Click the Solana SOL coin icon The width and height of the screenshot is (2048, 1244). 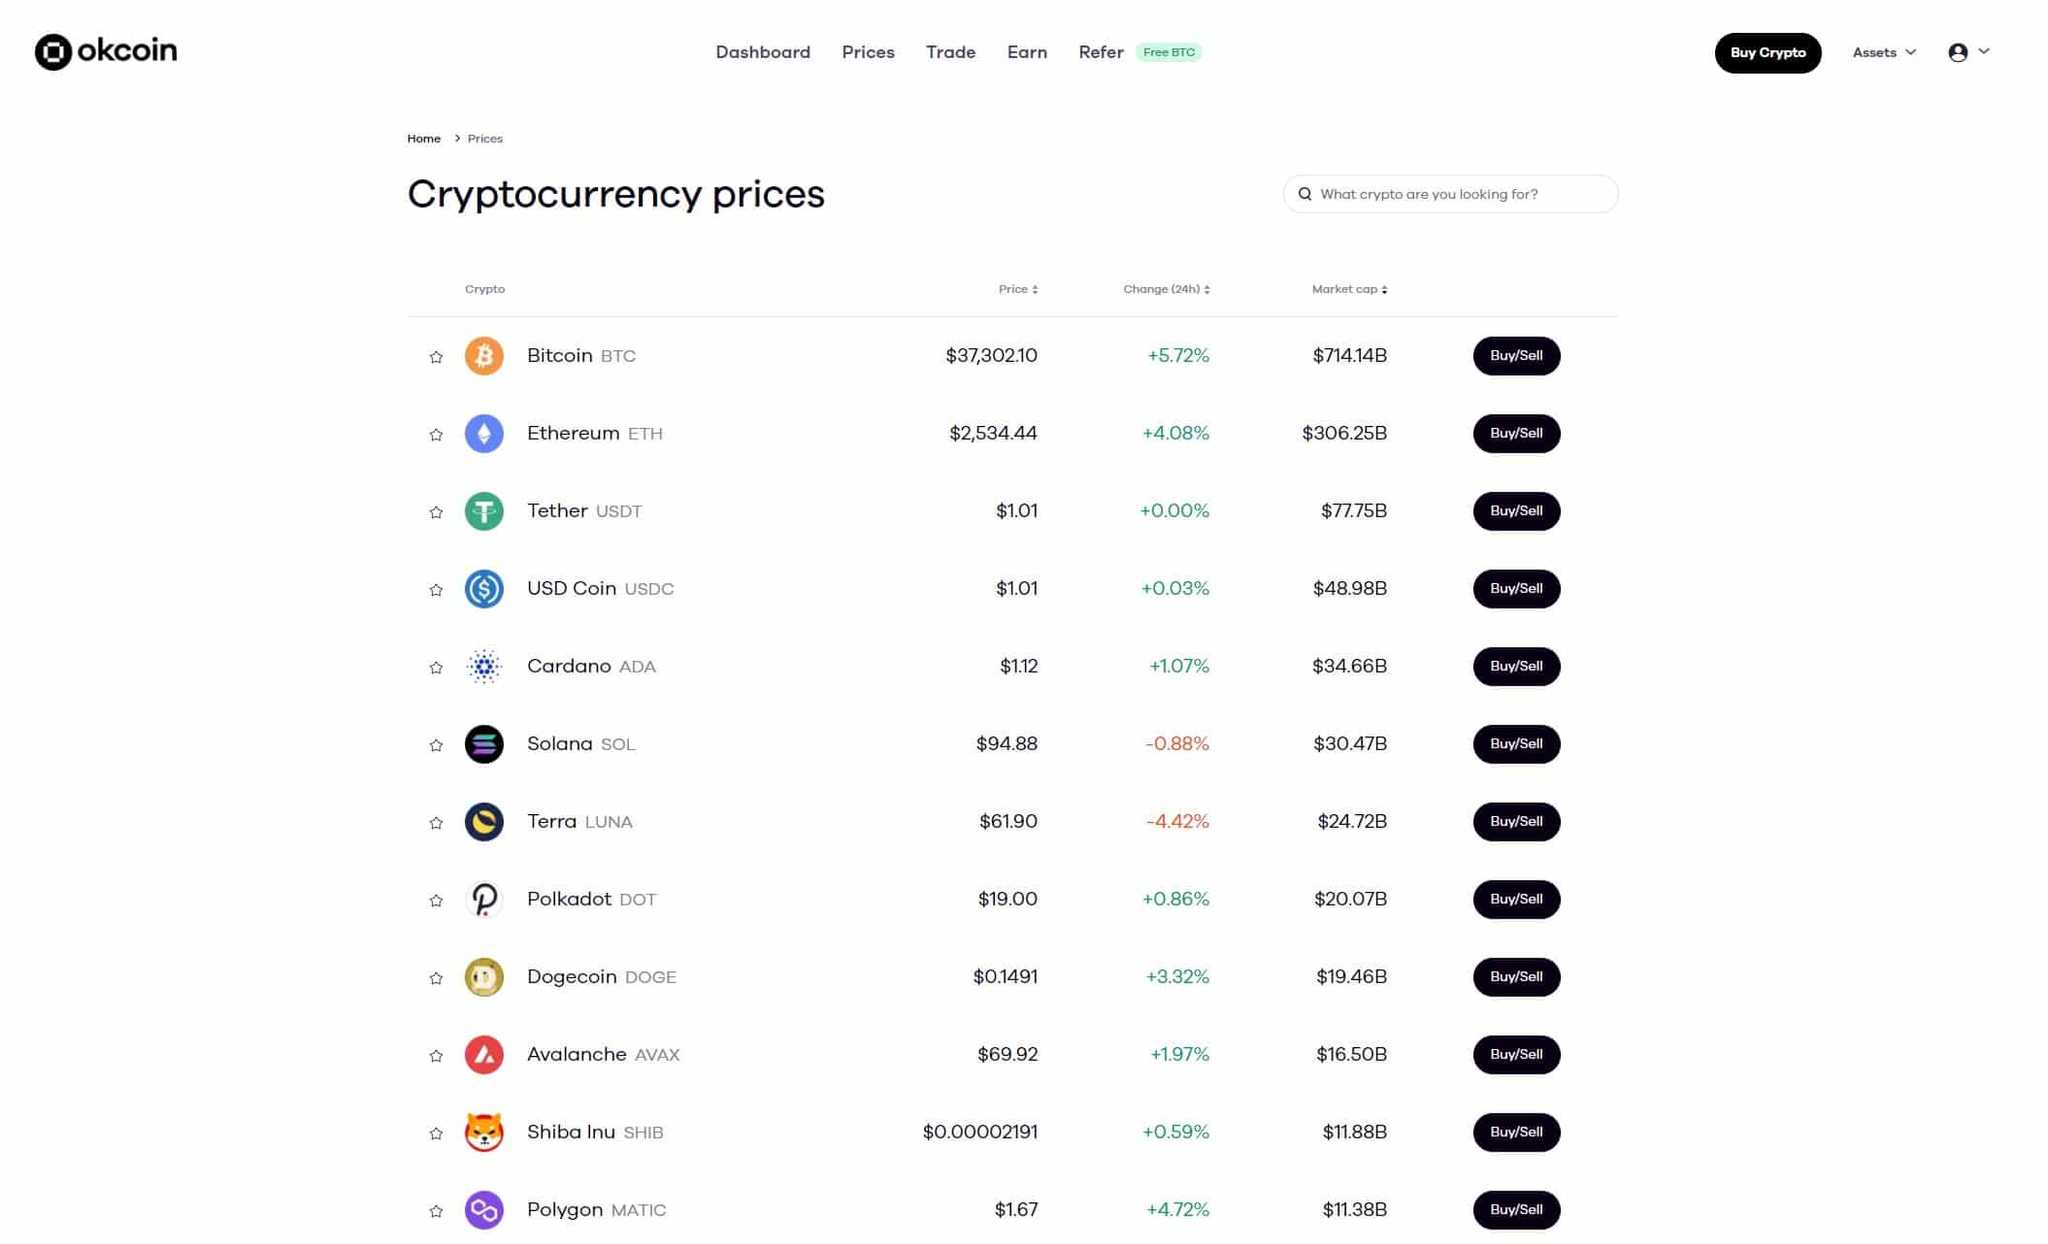point(484,743)
